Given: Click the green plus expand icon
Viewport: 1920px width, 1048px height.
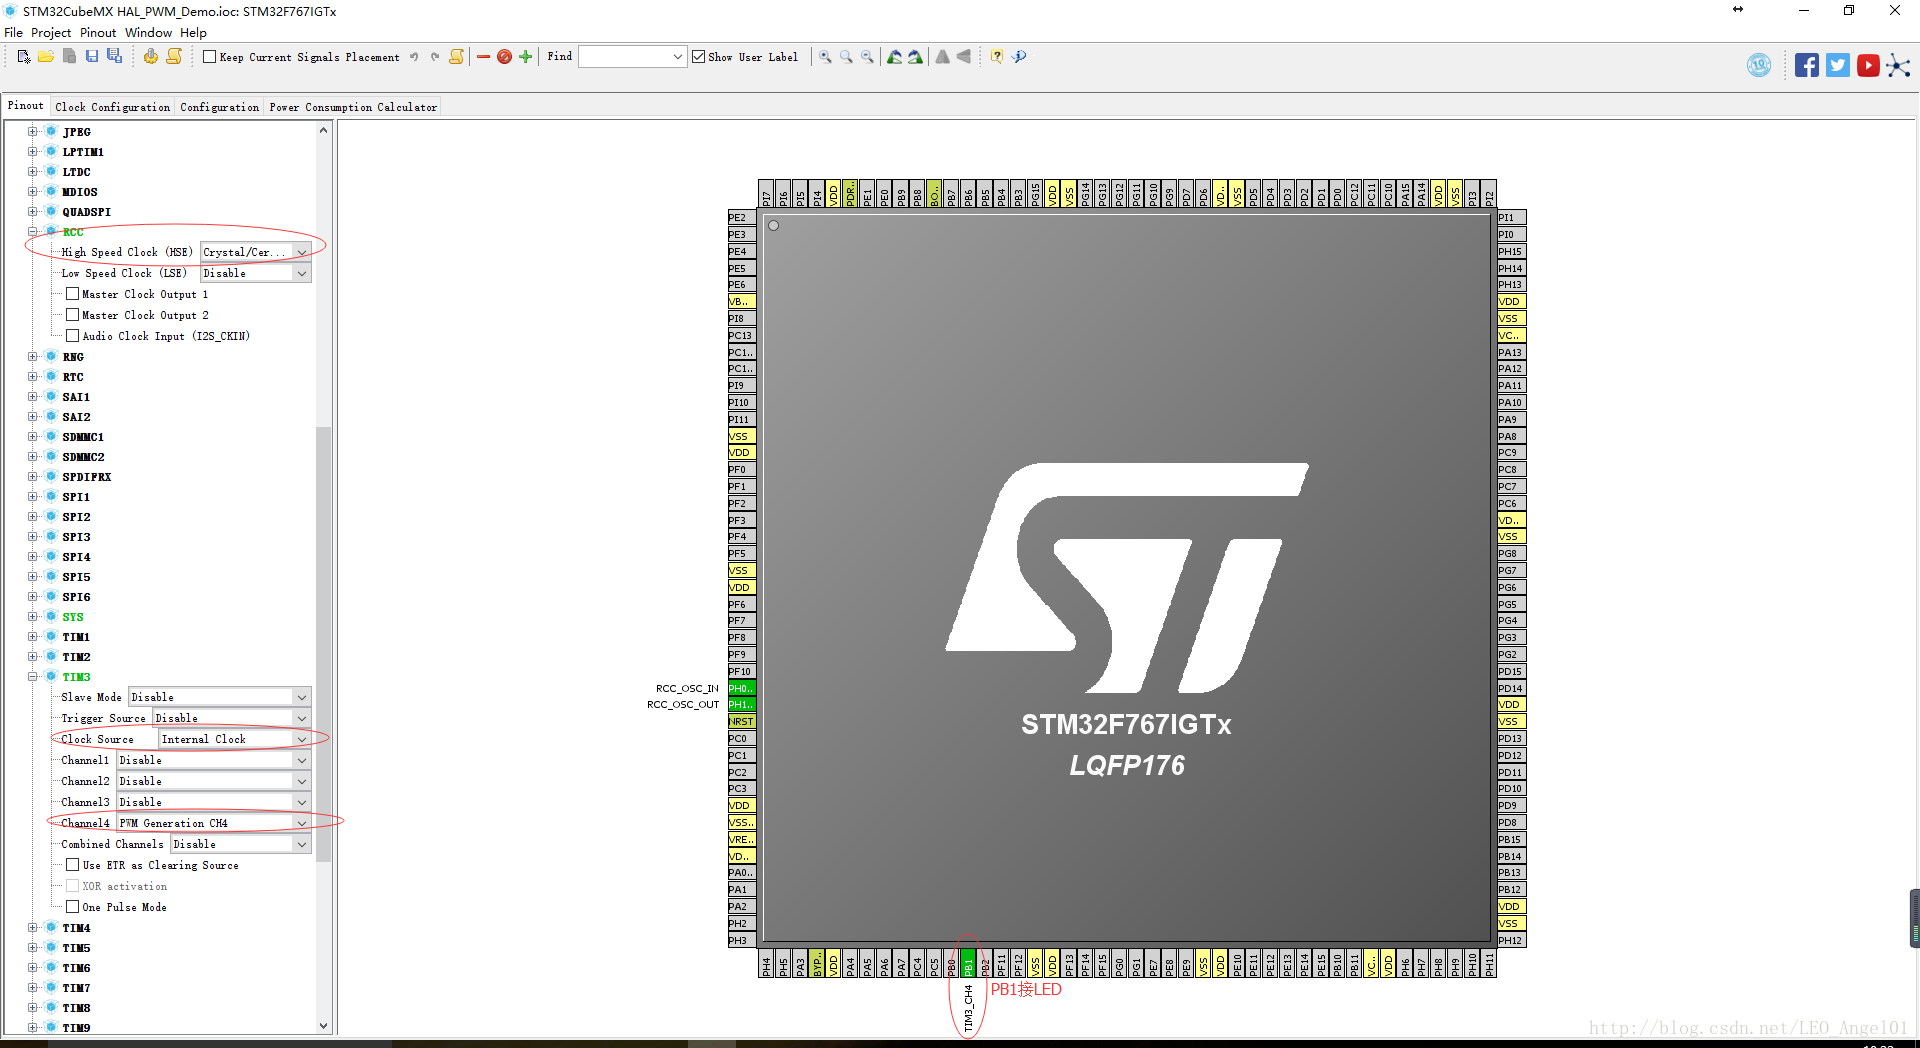Looking at the screenshot, I should click(x=526, y=57).
